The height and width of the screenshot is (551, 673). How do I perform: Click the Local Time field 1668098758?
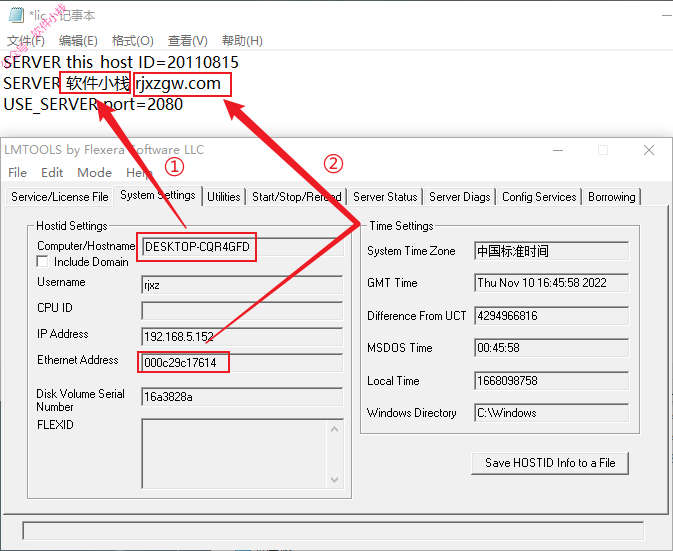552,381
